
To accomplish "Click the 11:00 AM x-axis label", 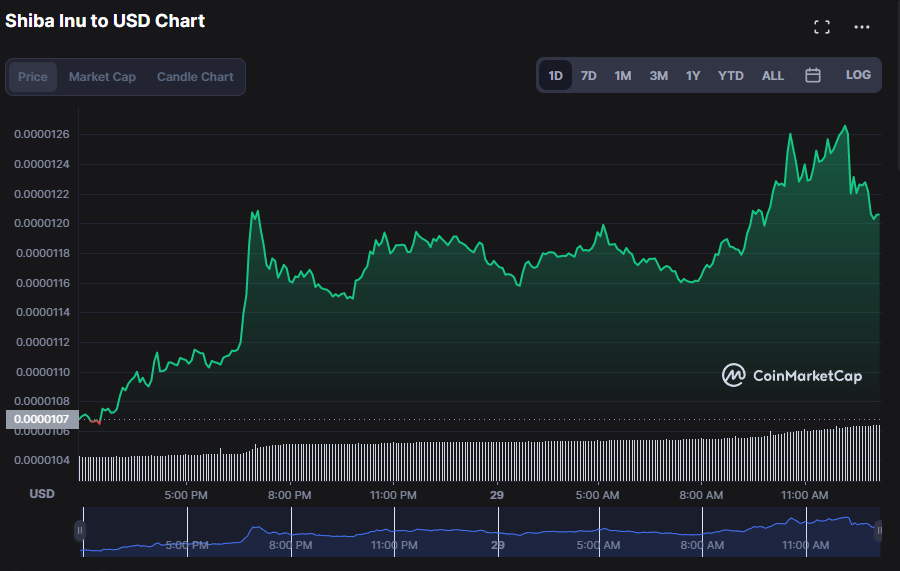I will point(804,495).
